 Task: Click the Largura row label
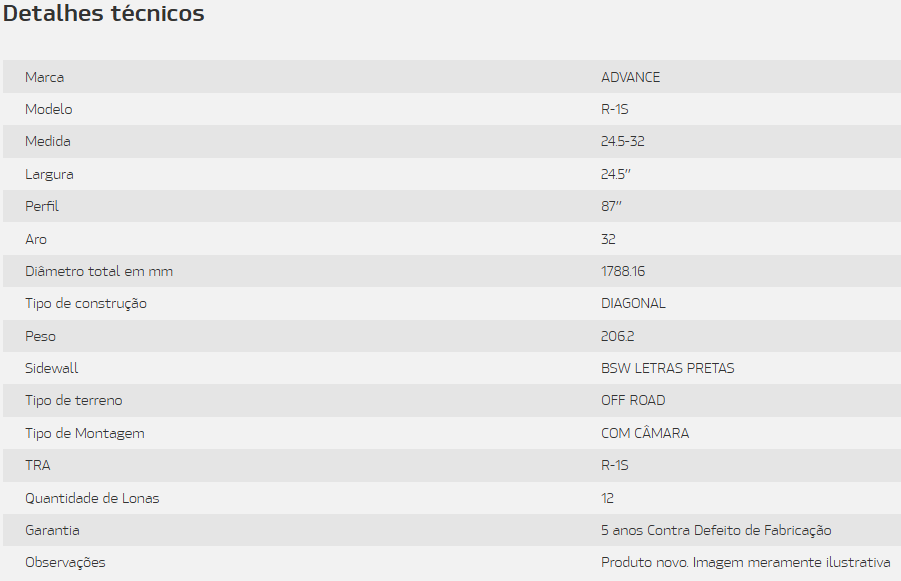tap(49, 174)
